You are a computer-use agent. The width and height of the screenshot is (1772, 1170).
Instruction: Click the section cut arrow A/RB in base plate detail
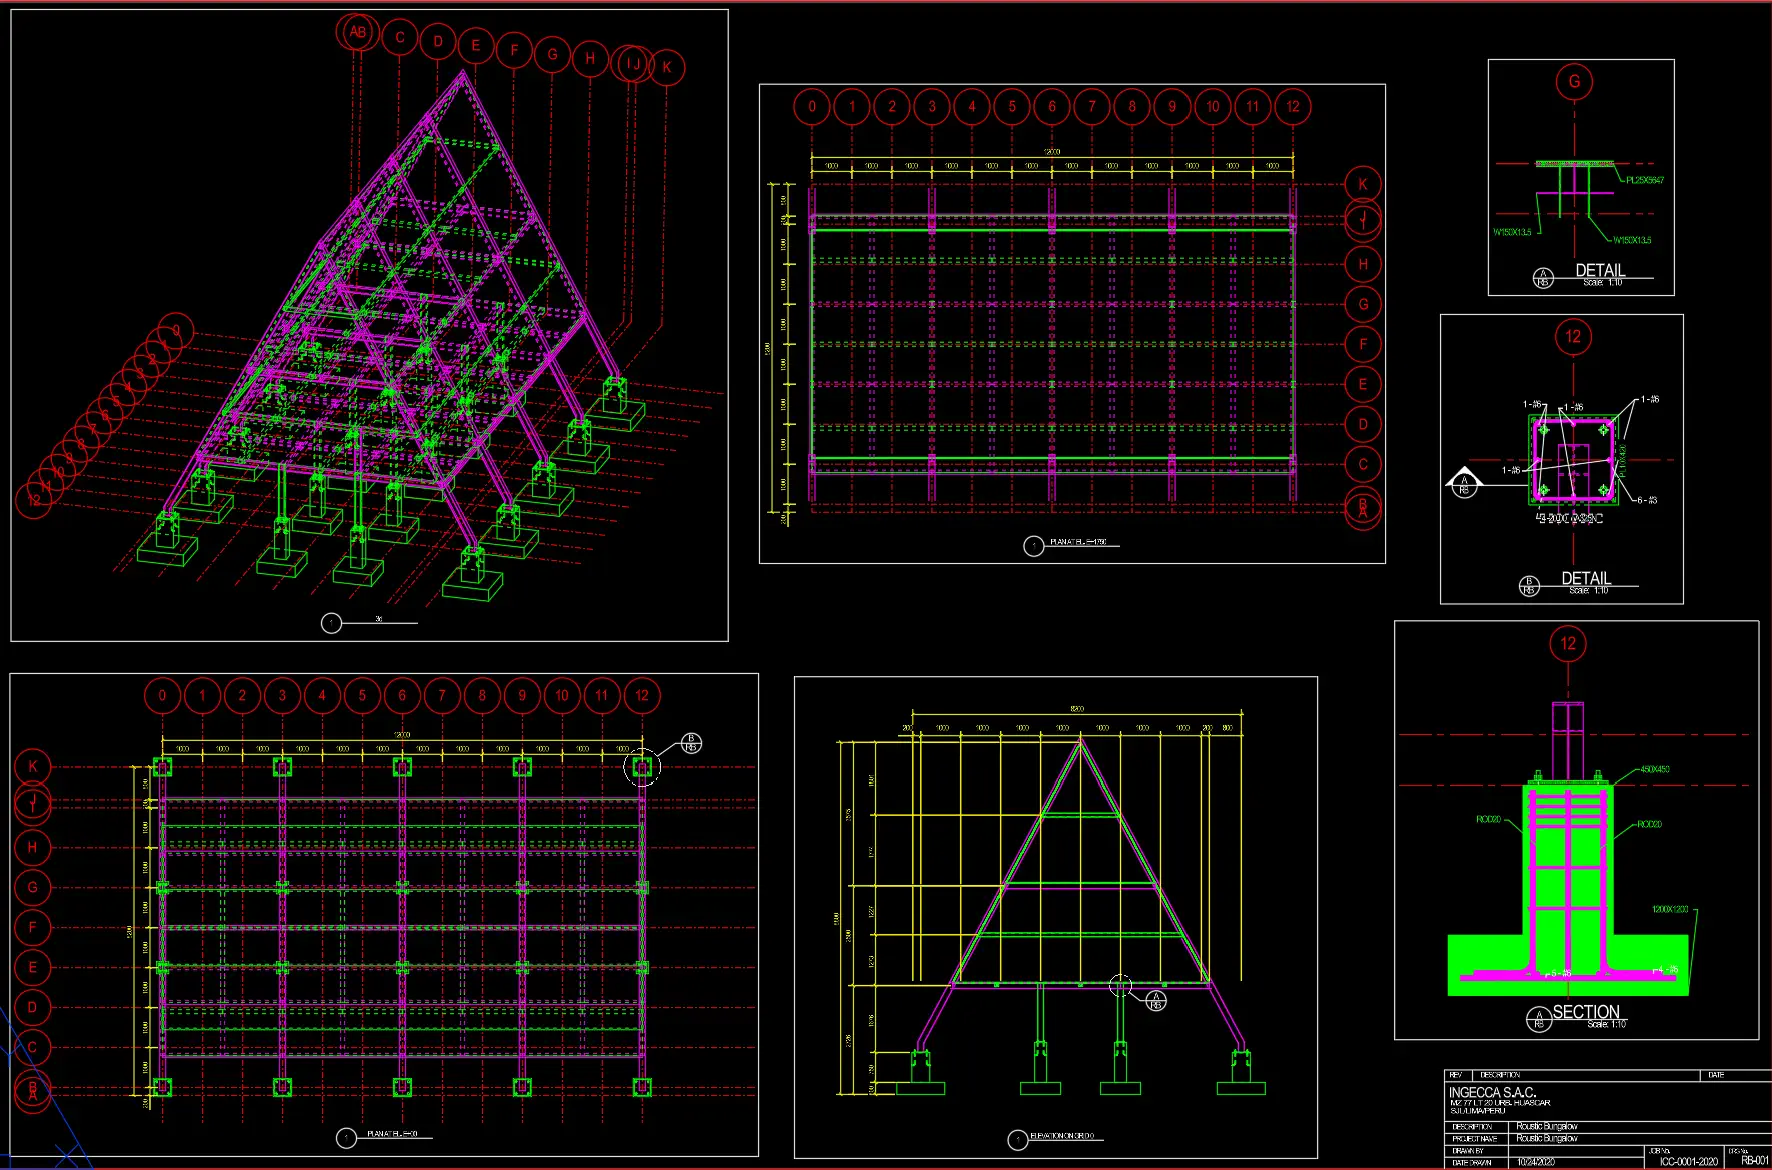coord(1464,483)
